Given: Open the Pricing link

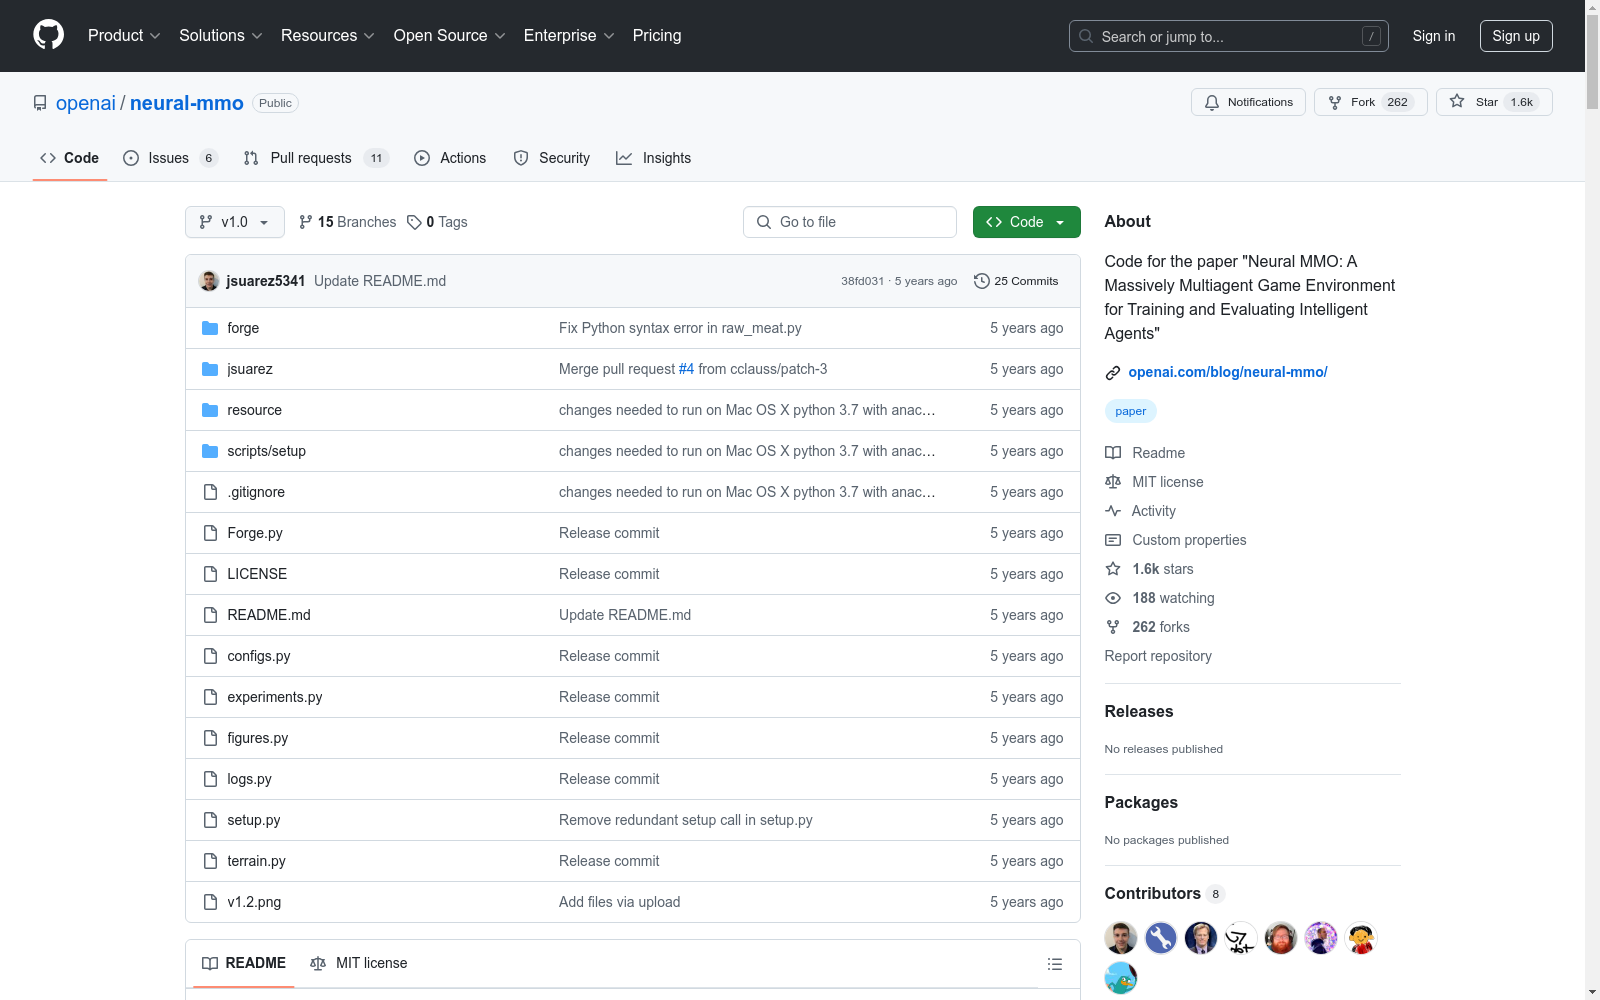Looking at the screenshot, I should point(657,35).
